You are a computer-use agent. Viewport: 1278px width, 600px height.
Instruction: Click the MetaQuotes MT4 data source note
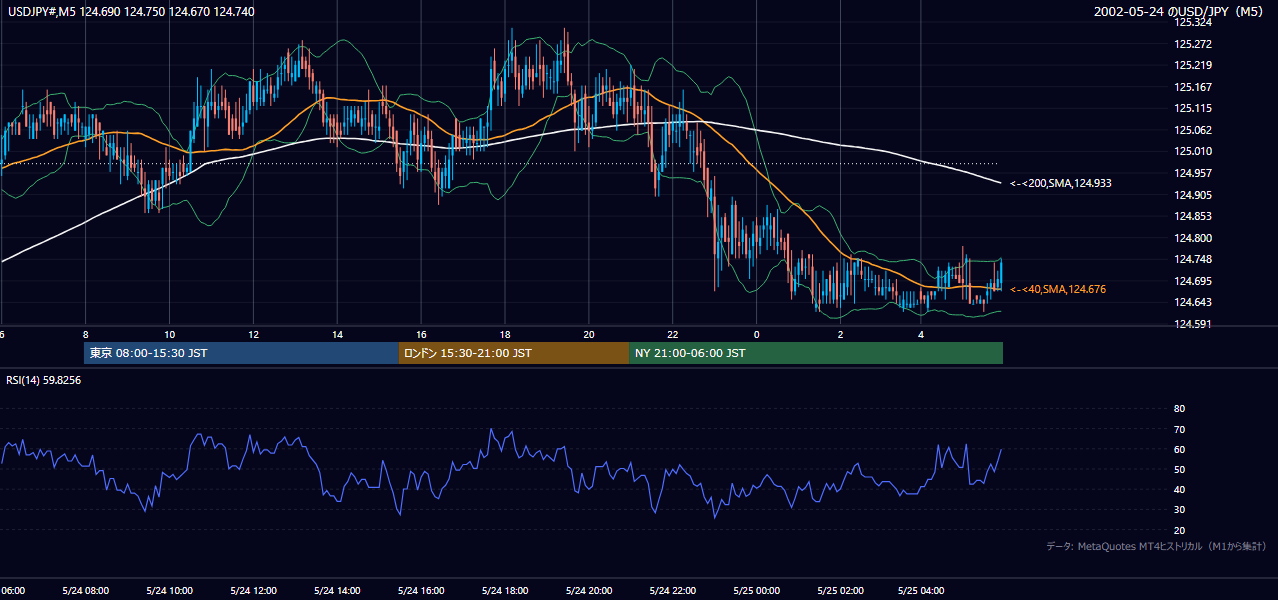[x=1157, y=546]
